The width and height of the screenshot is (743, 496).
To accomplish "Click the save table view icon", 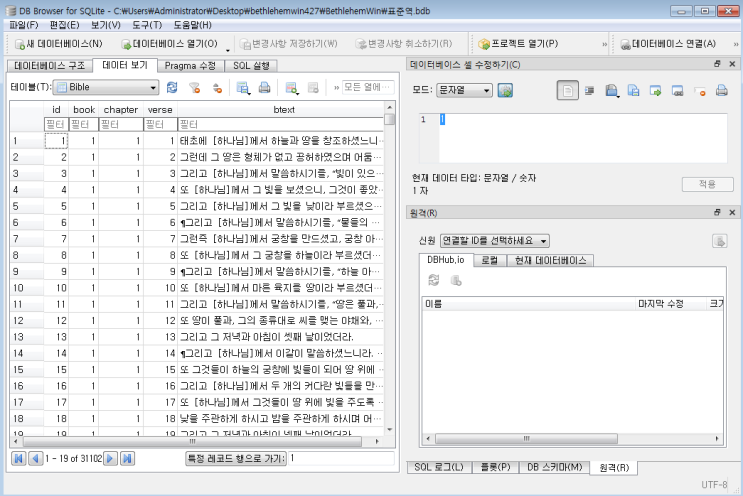I will pos(243,88).
